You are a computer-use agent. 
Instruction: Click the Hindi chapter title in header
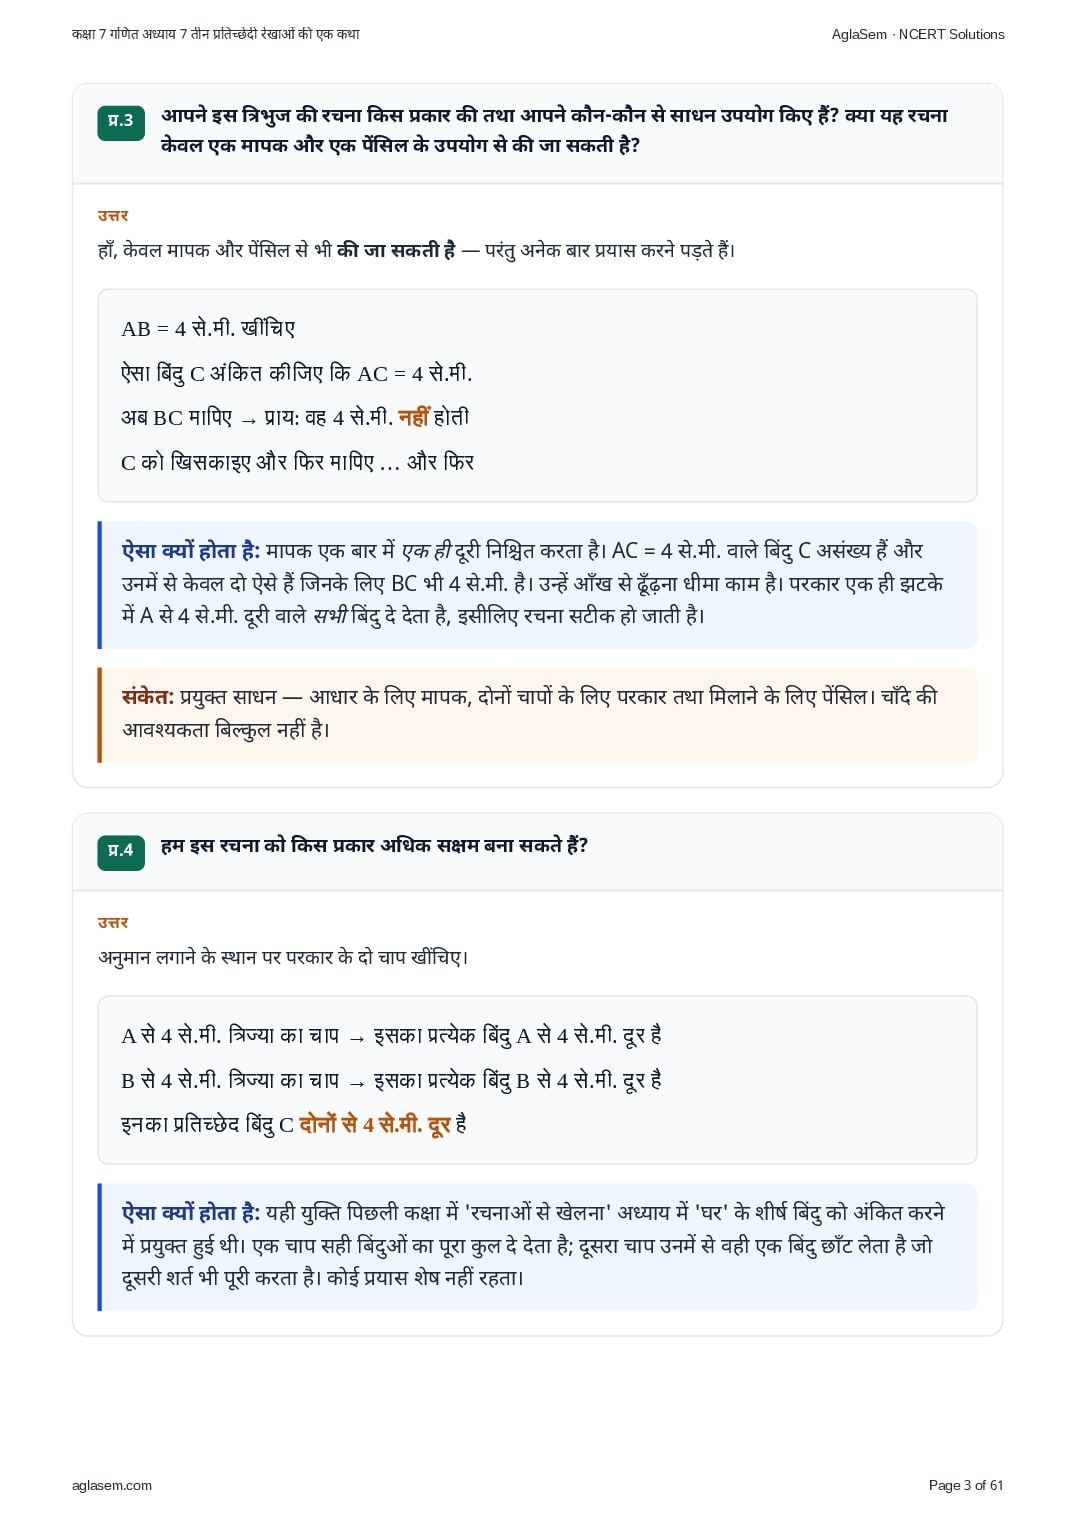[x=216, y=34]
